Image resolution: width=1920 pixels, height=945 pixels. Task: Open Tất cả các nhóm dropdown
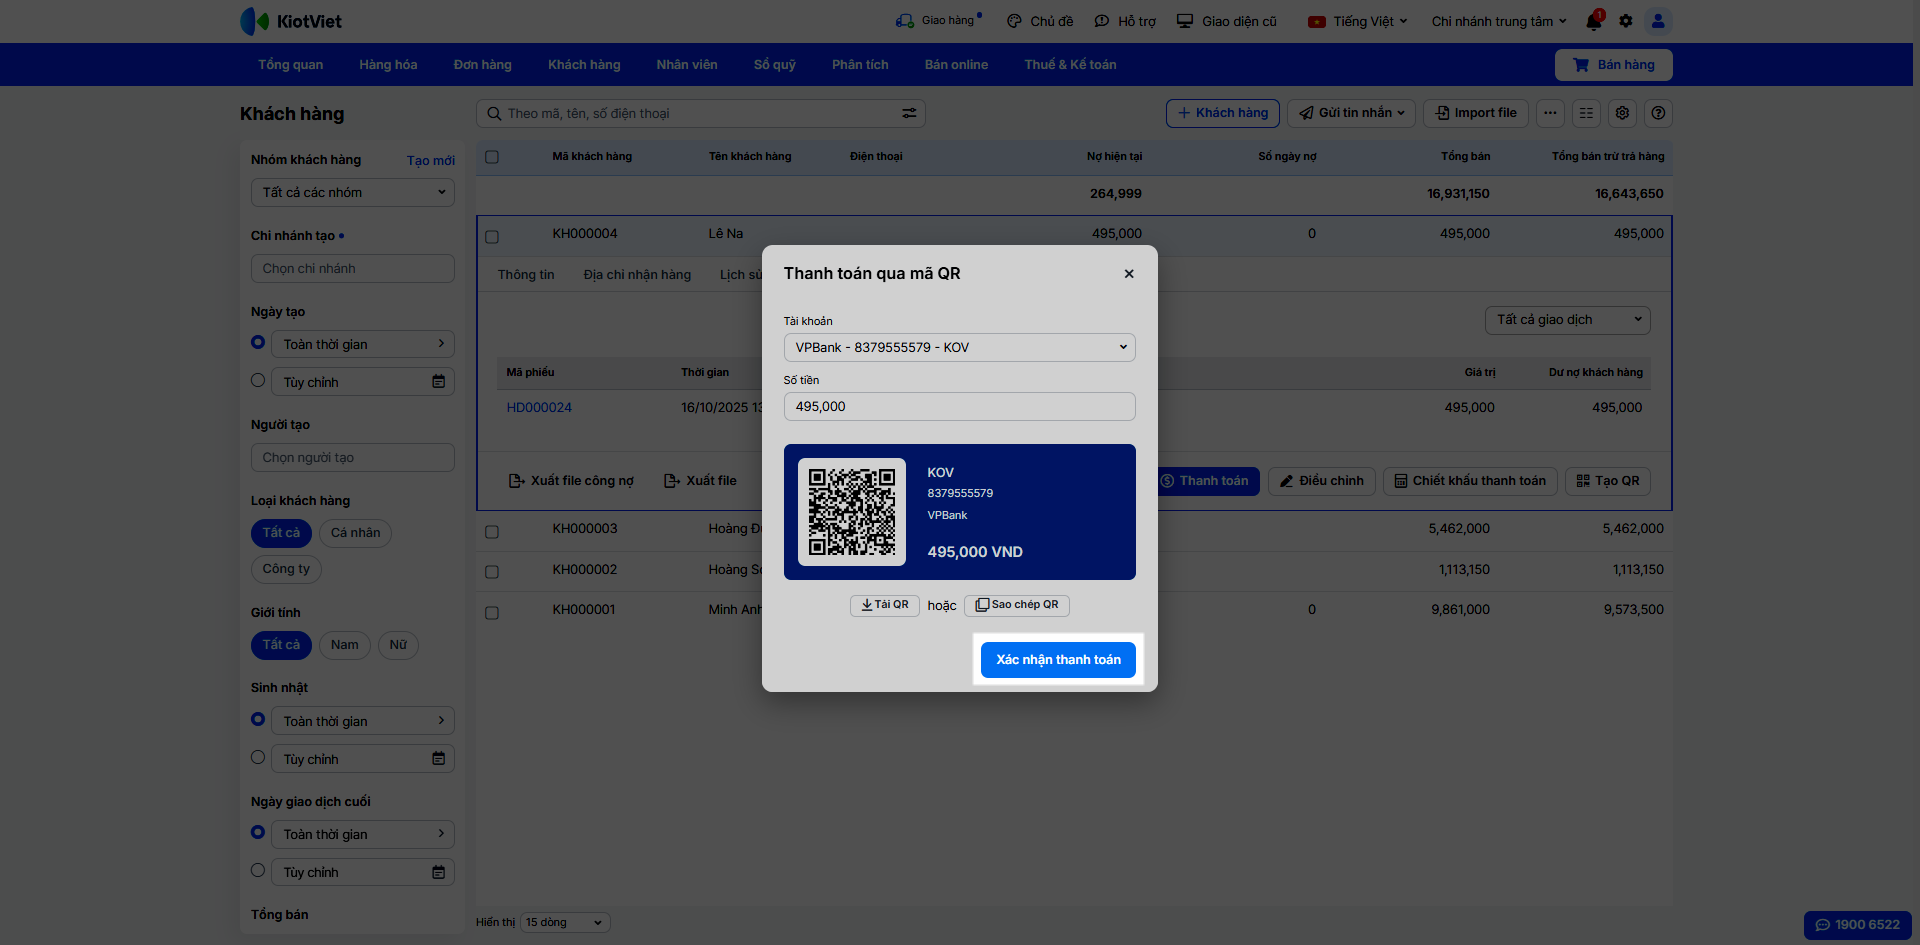point(353,193)
